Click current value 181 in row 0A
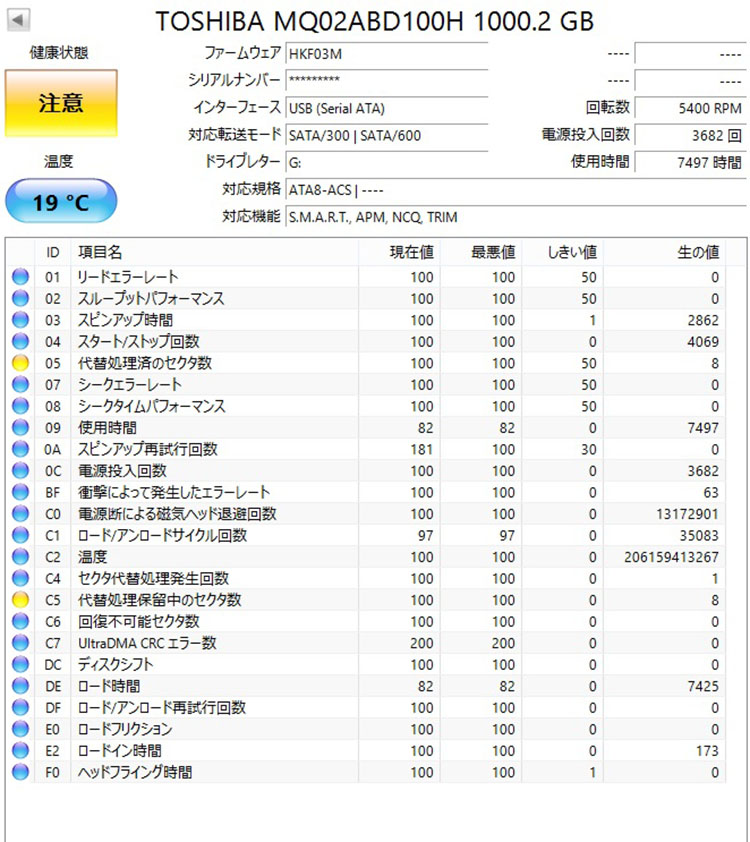This screenshot has height=842, width=750. (422, 449)
